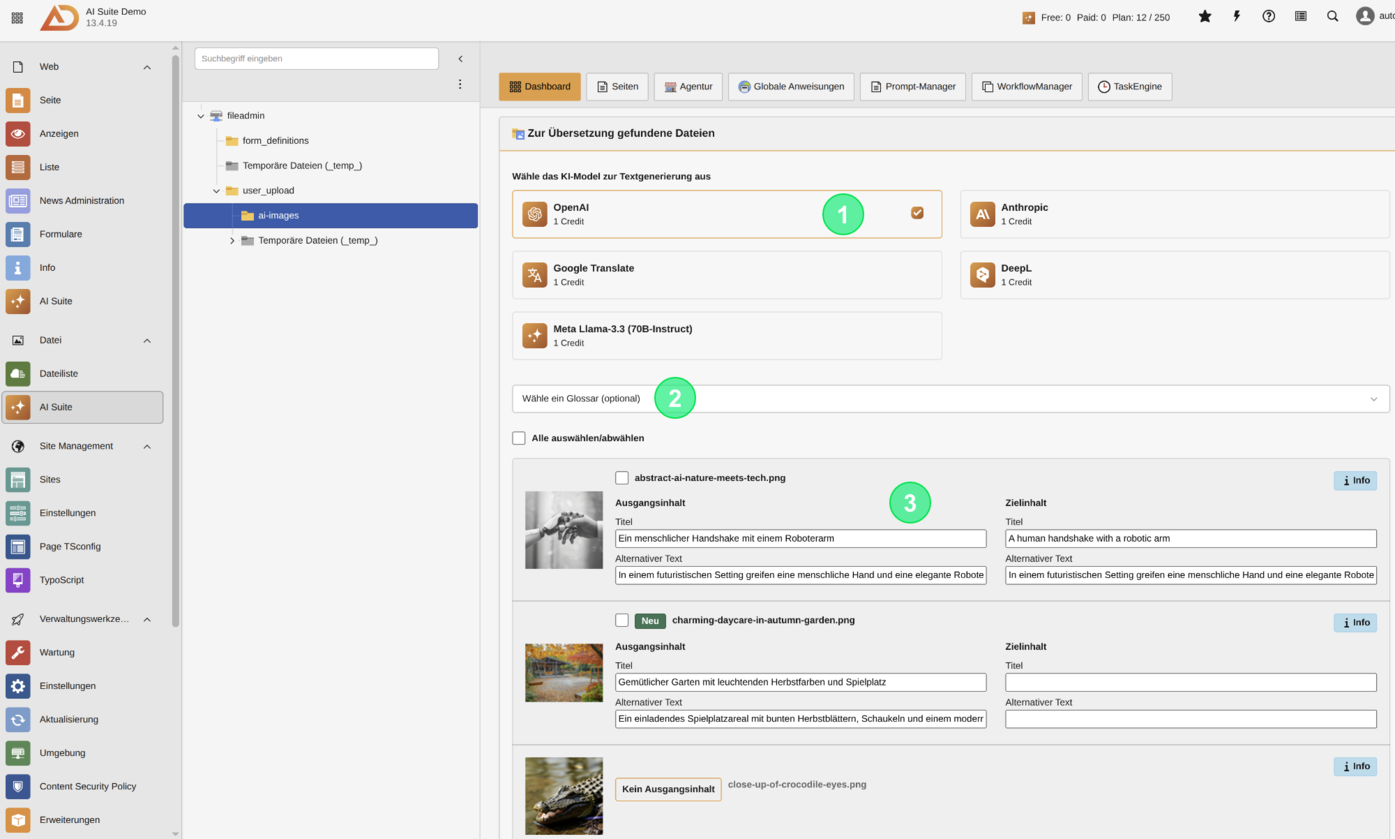This screenshot has width=1395, height=839.
Task: Open the application grid menu icon
Action: point(17,18)
